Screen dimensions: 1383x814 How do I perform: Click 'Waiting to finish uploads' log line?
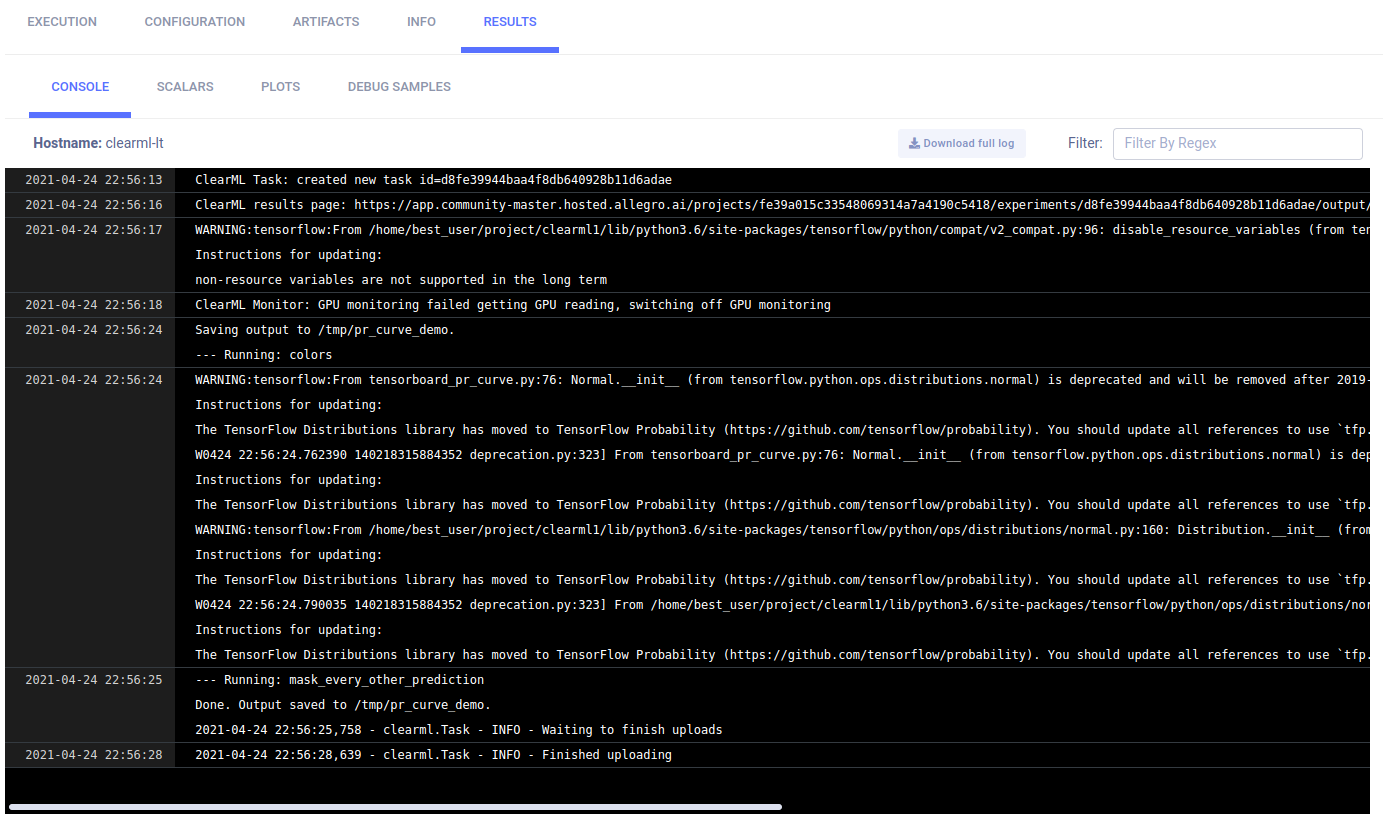[x=459, y=730]
